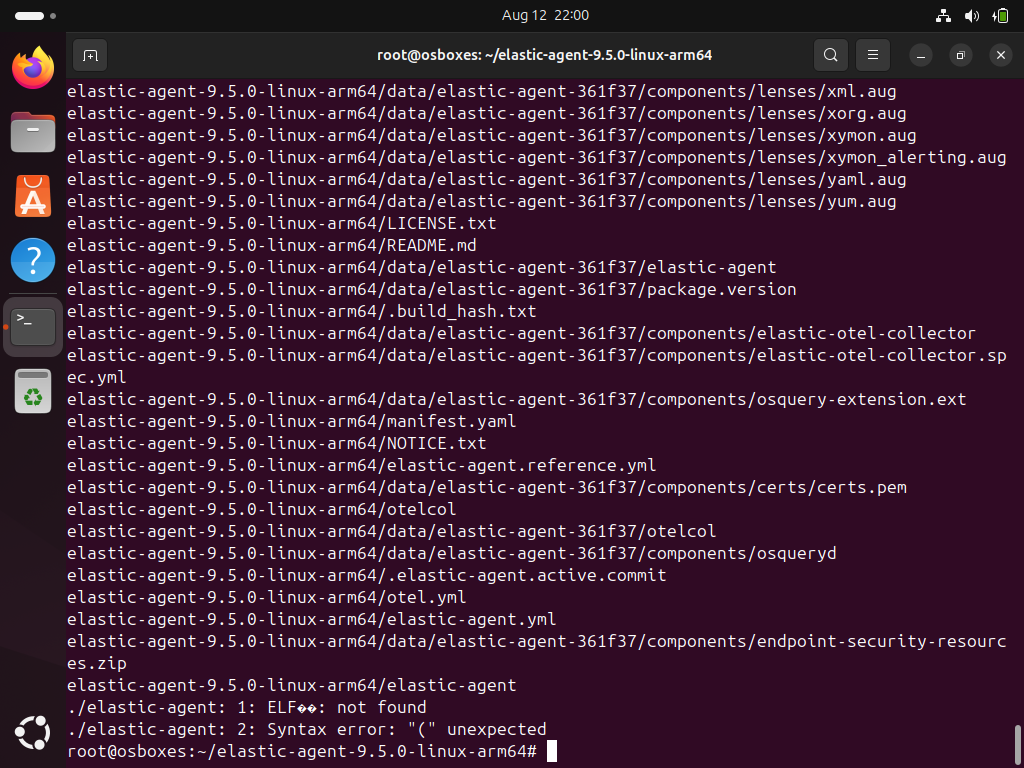Screen dimensions: 1024x768
Task: Click the shell prompt input line
Action: 312,751
